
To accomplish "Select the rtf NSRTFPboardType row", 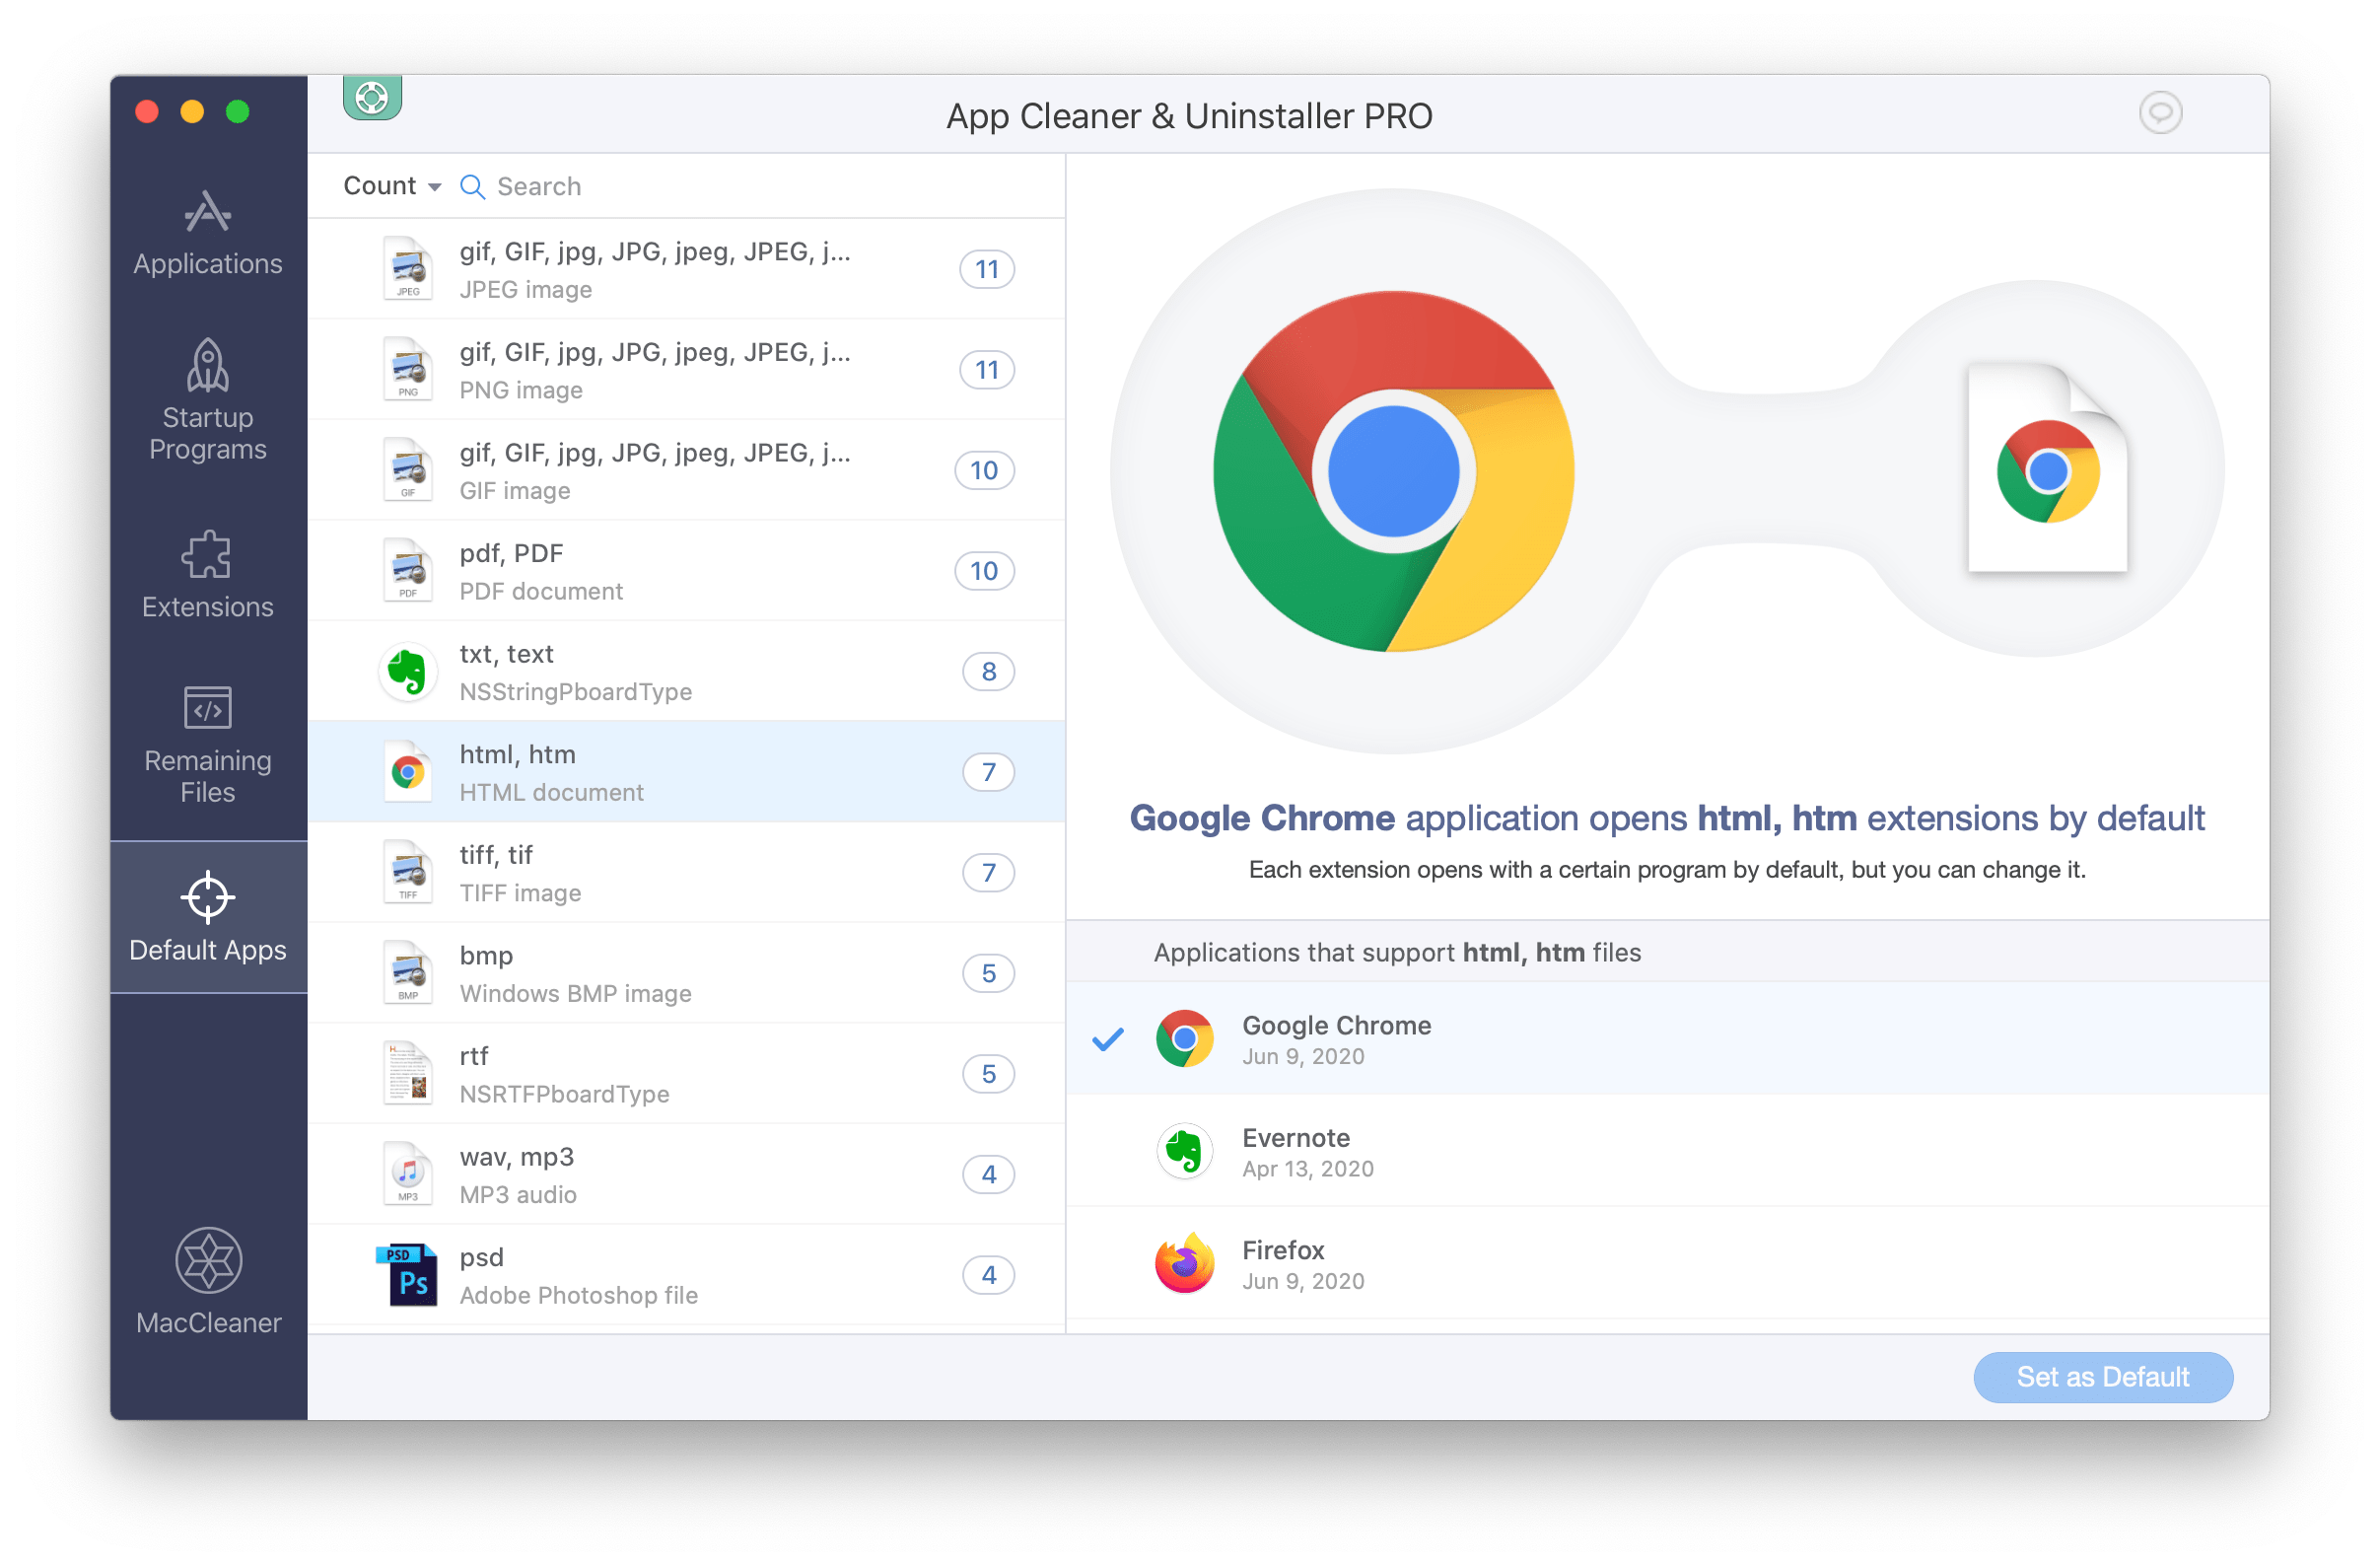I will [686, 1074].
